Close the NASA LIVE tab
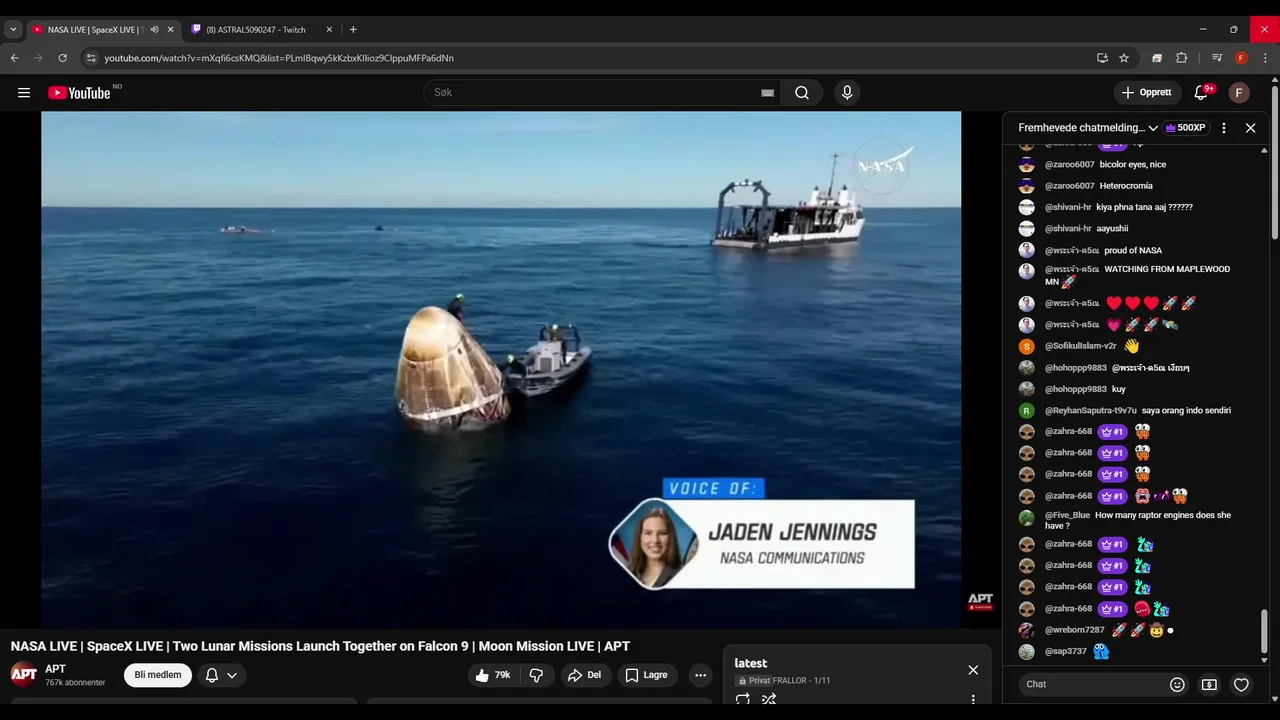Viewport: 1280px width, 720px height. 170,30
